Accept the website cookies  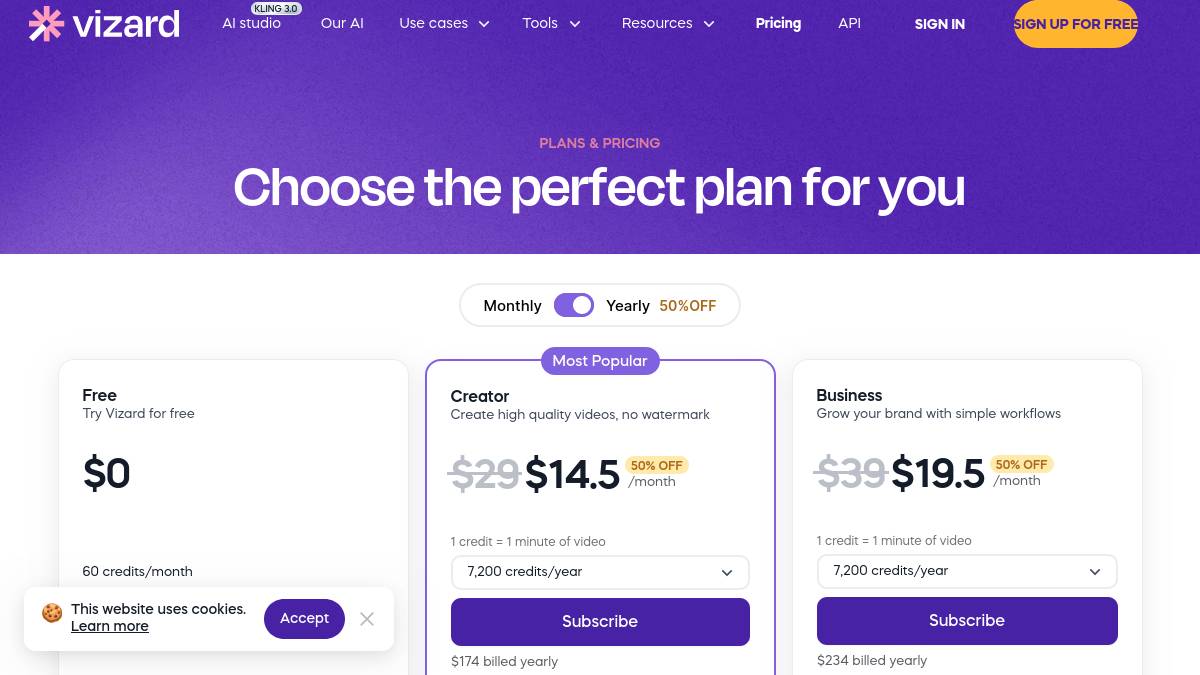(x=304, y=618)
